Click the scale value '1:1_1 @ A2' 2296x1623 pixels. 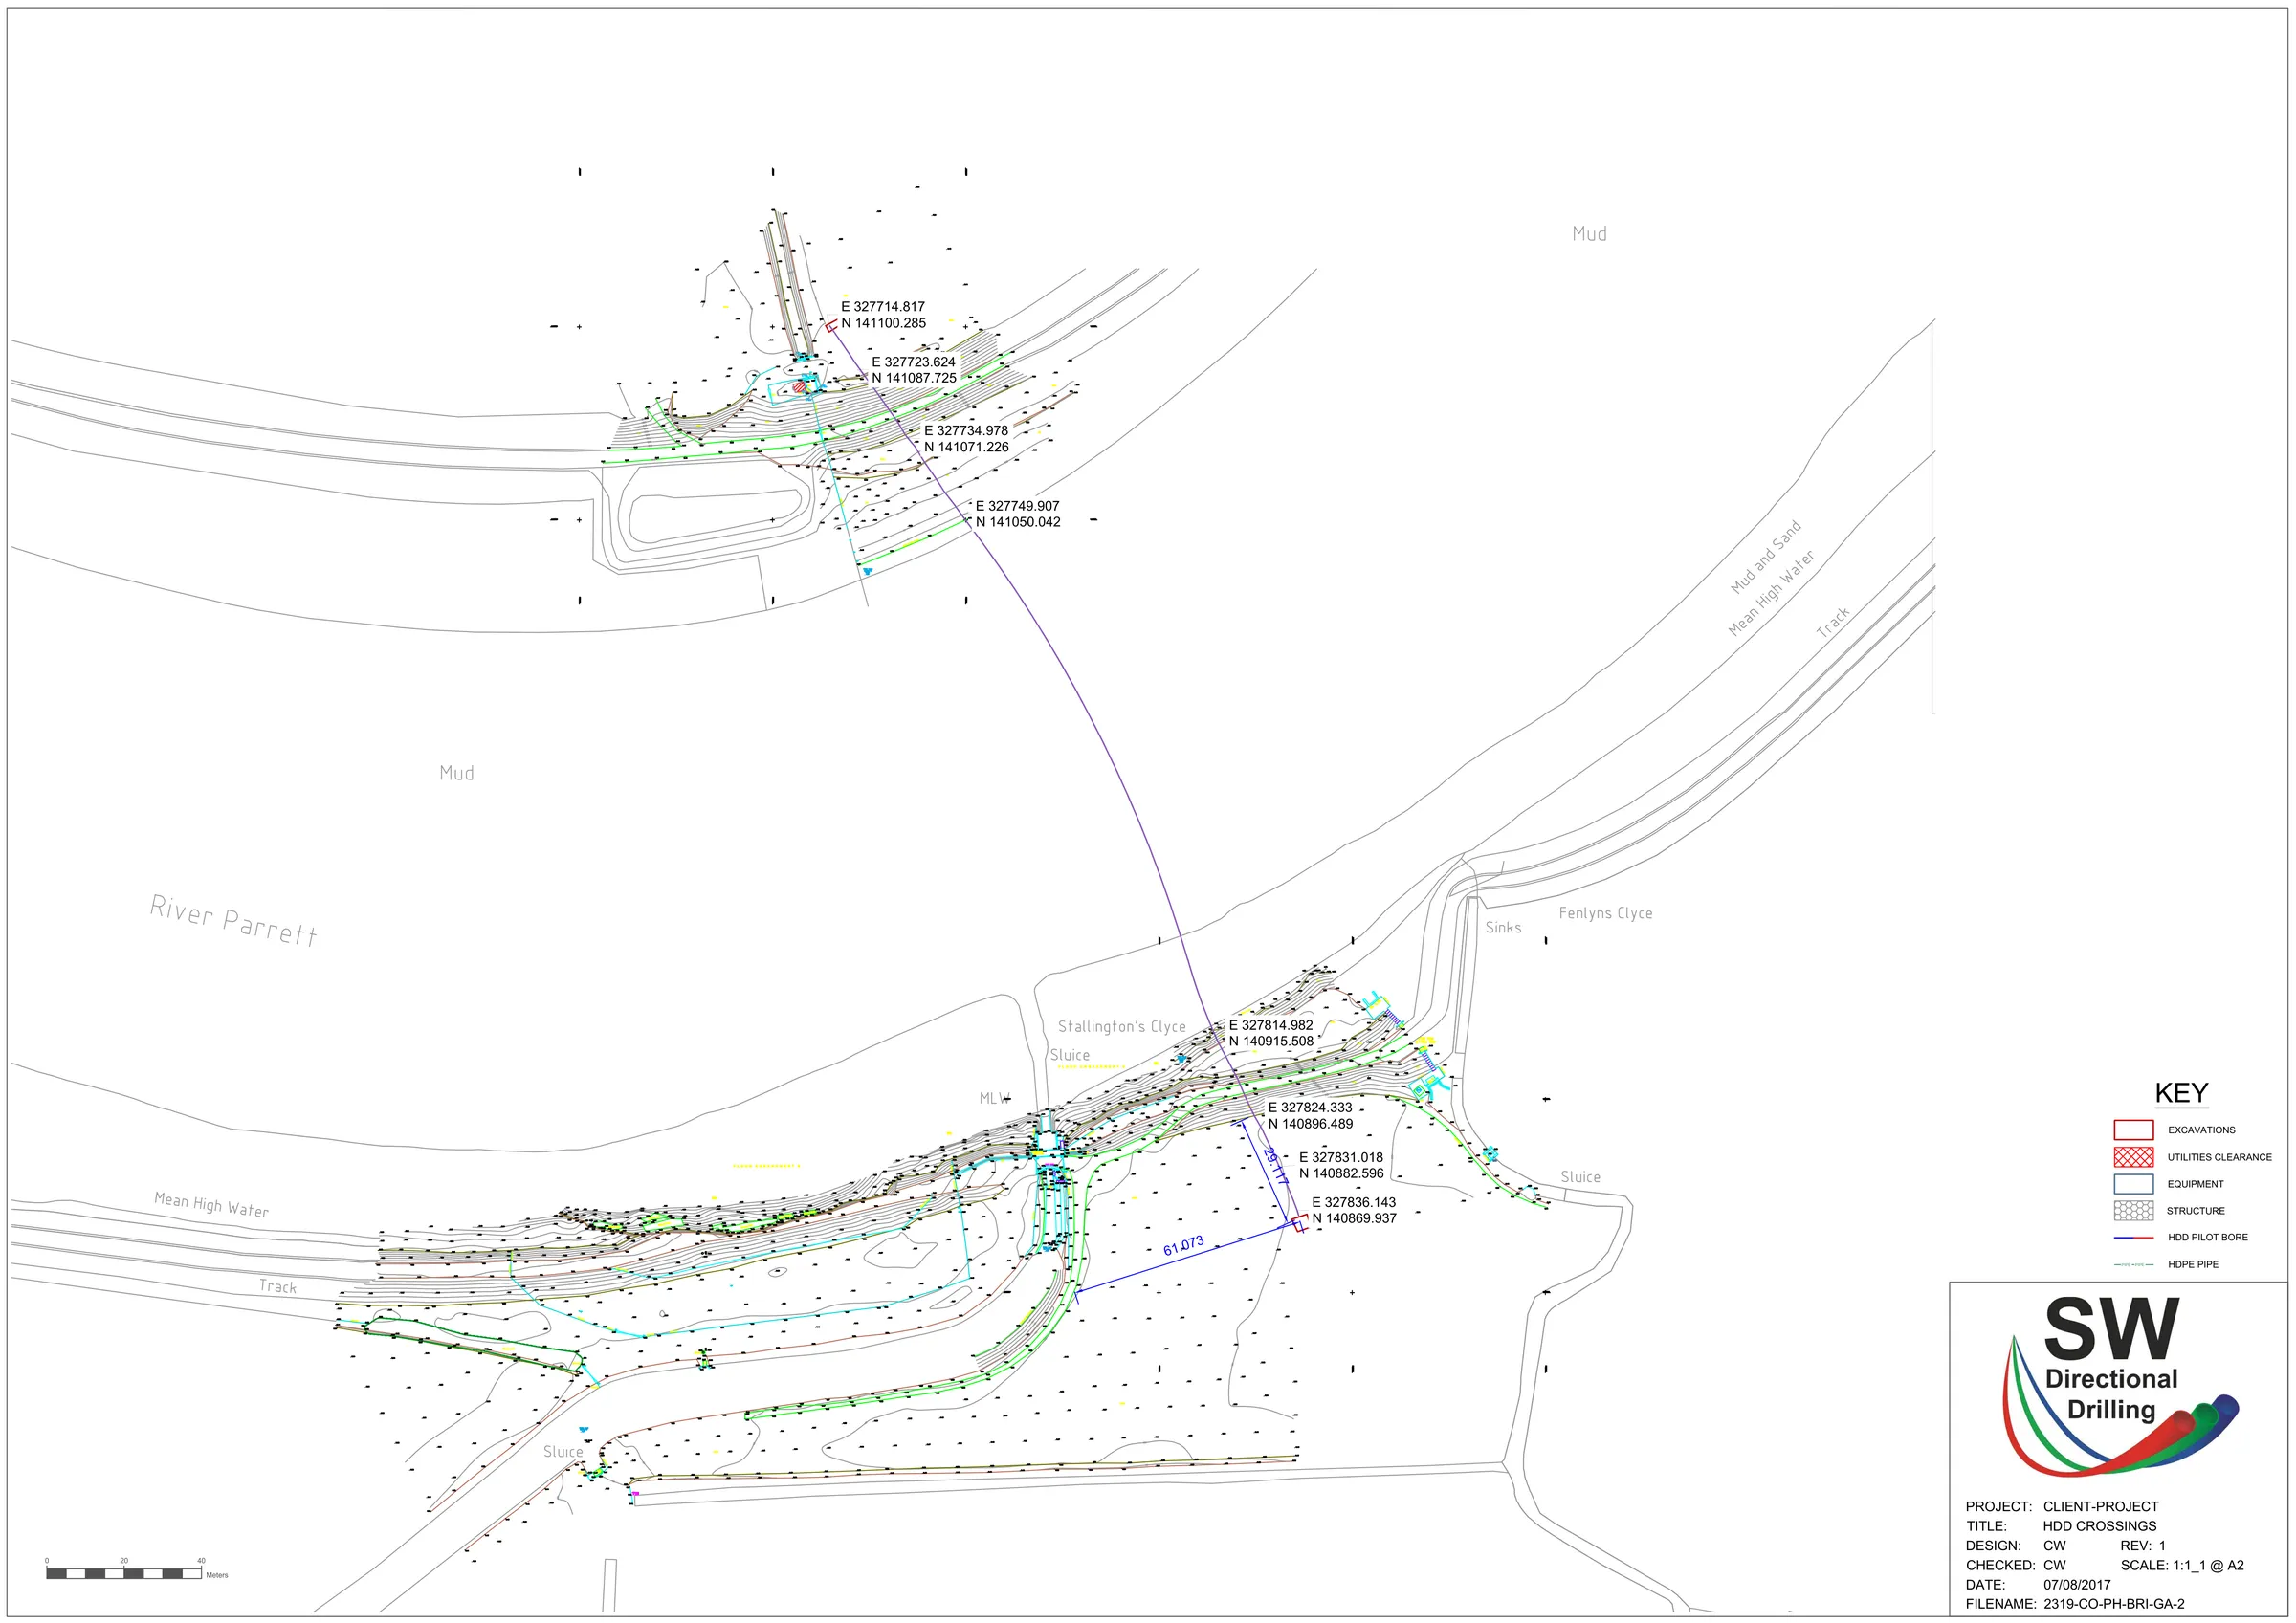pyautogui.click(x=2208, y=1565)
